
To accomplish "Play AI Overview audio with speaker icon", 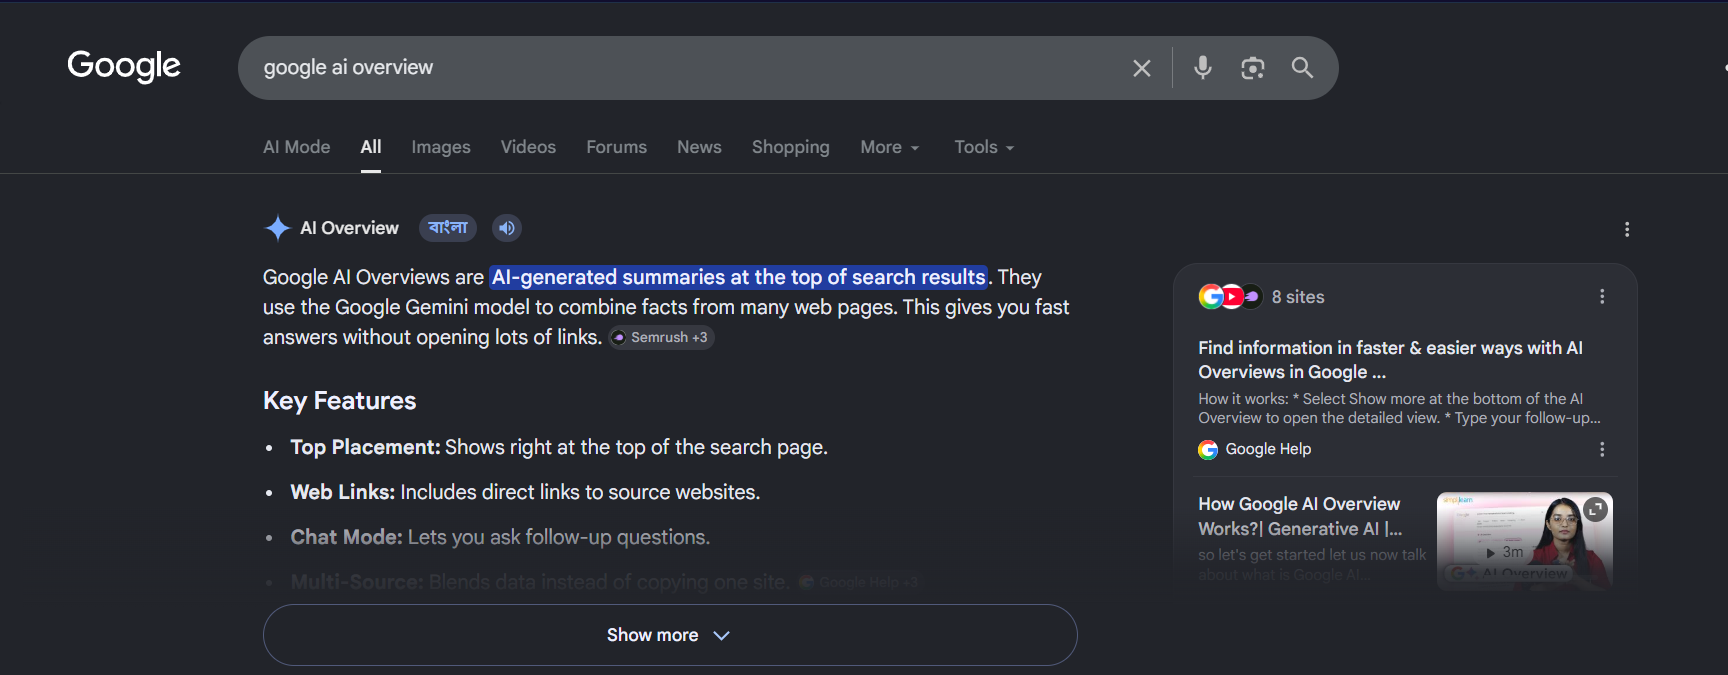I will click(x=507, y=228).
